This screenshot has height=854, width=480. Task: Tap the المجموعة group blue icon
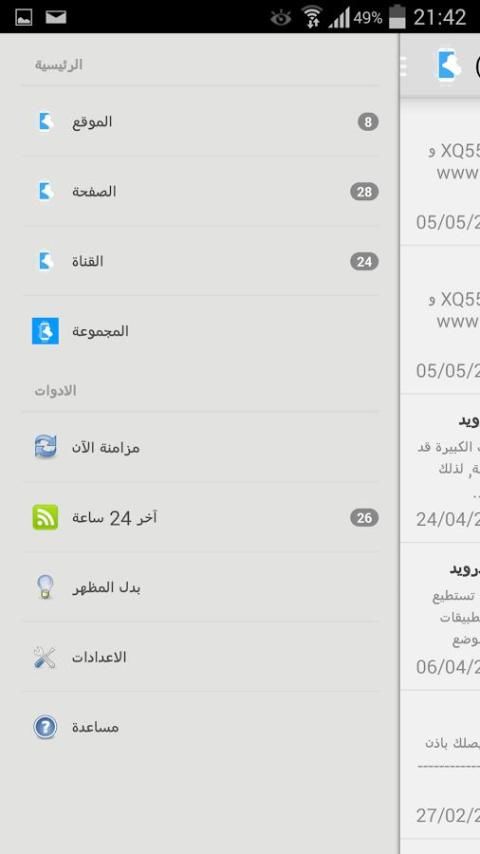[45, 331]
